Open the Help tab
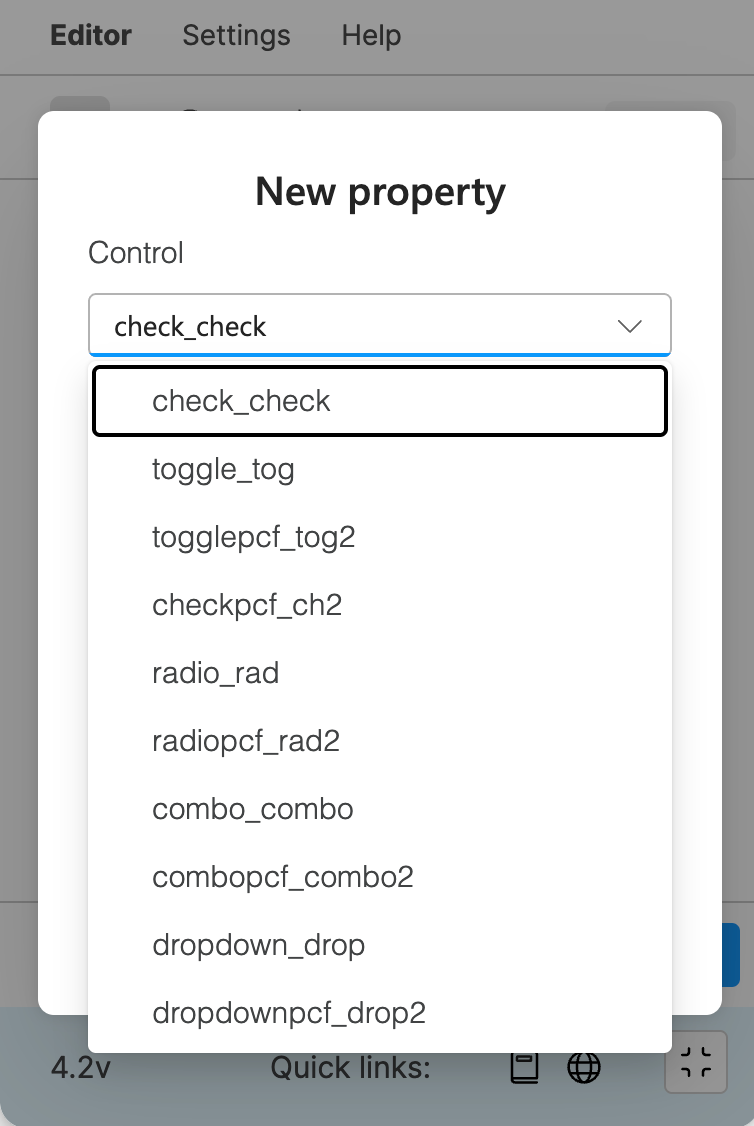The height and width of the screenshot is (1126, 754). click(371, 35)
